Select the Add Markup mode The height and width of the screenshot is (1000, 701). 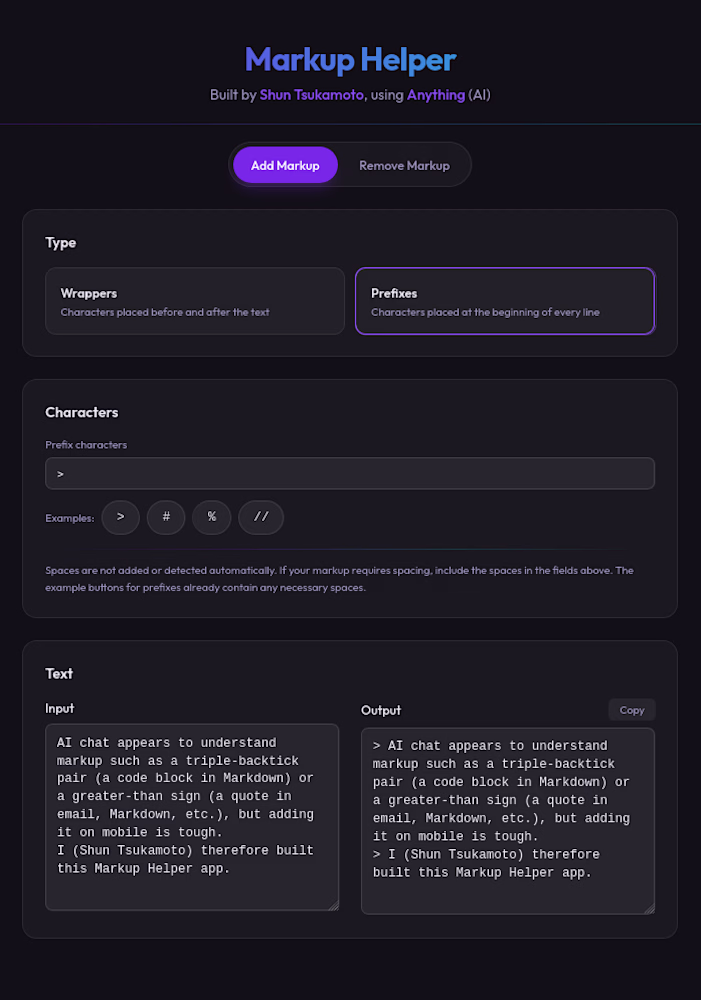click(285, 165)
